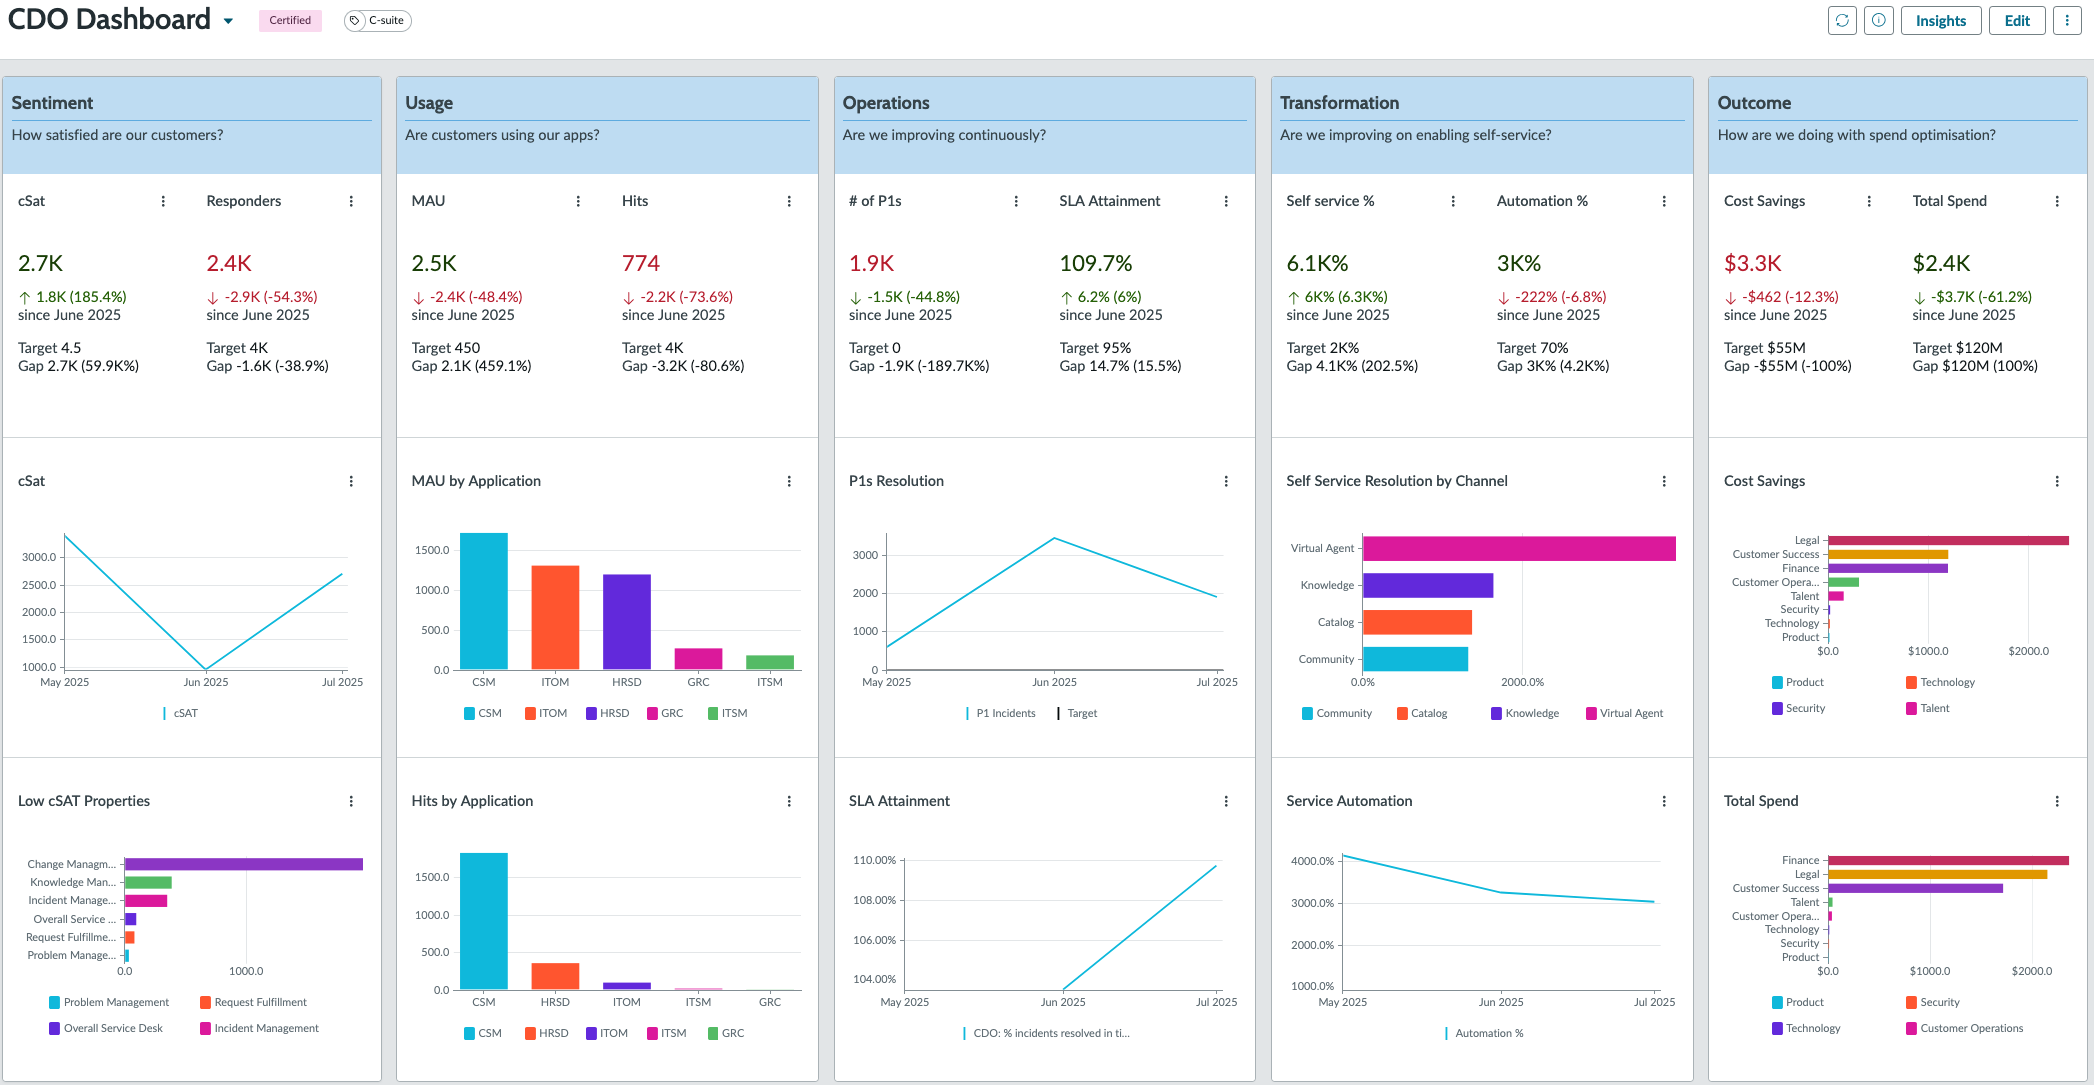Open the P1s Resolution chart options menu
This screenshot has width=2094, height=1085.
[1226, 481]
